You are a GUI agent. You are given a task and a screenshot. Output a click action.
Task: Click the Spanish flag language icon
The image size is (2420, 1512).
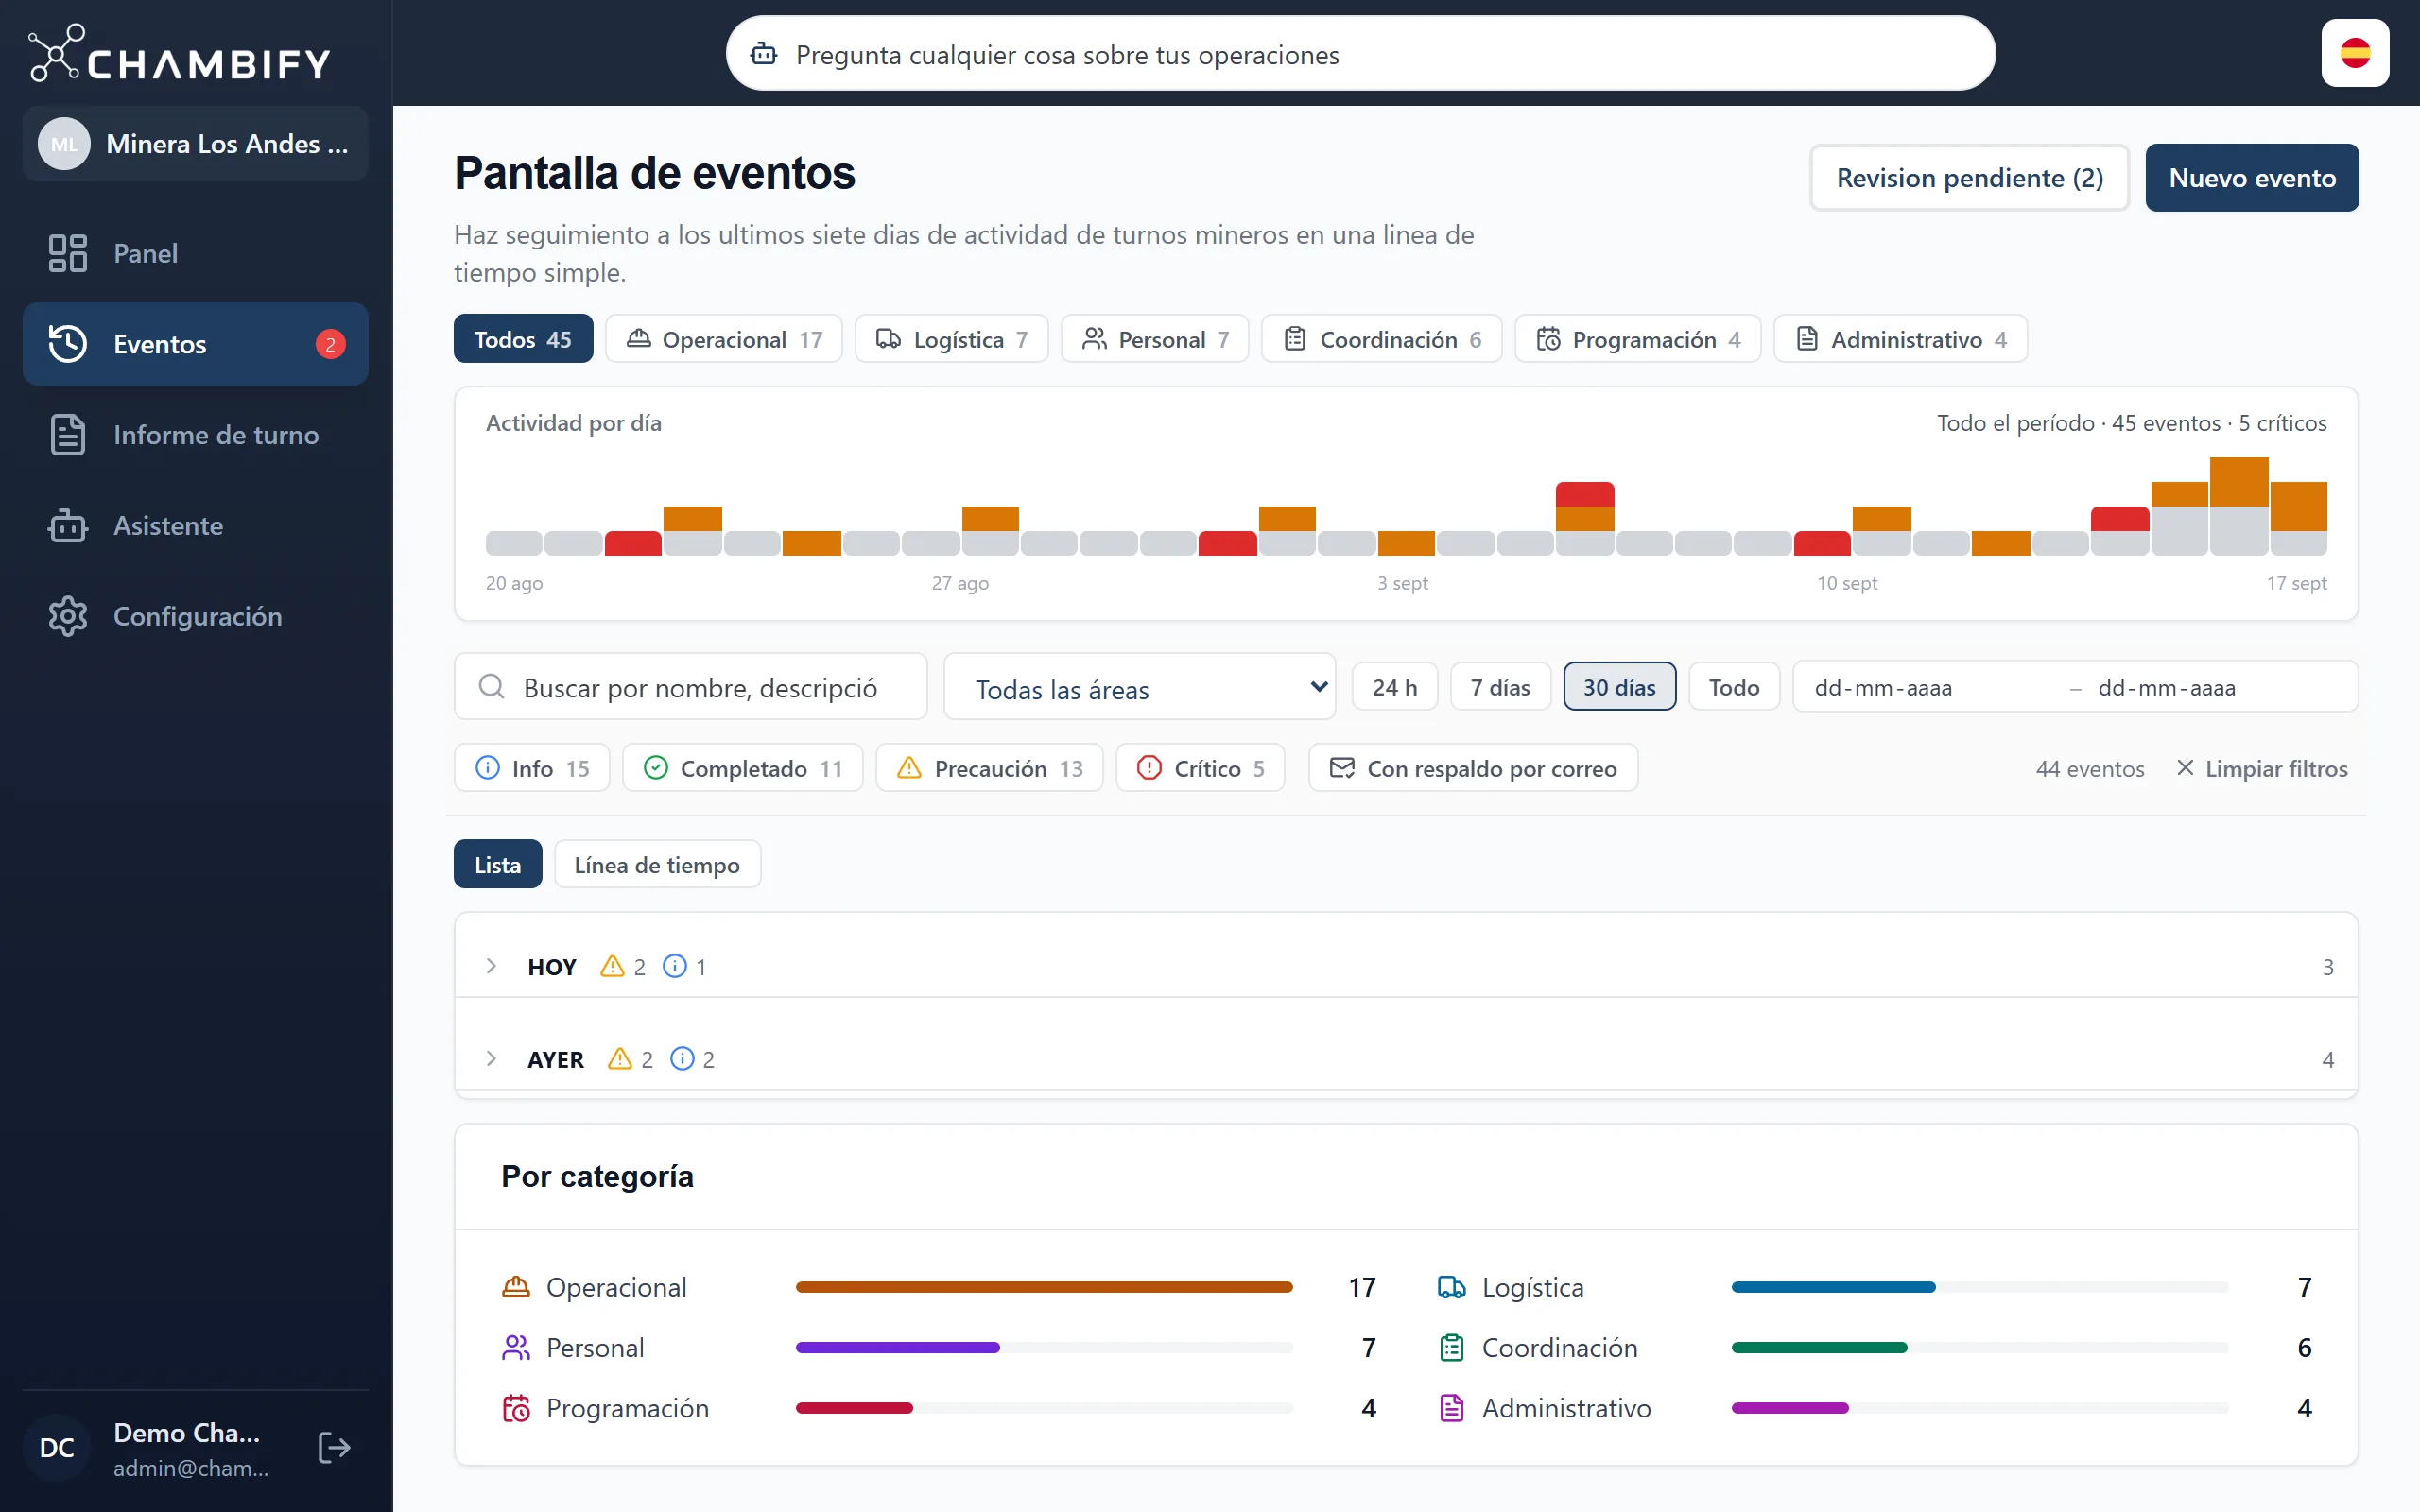pos(2355,53)
